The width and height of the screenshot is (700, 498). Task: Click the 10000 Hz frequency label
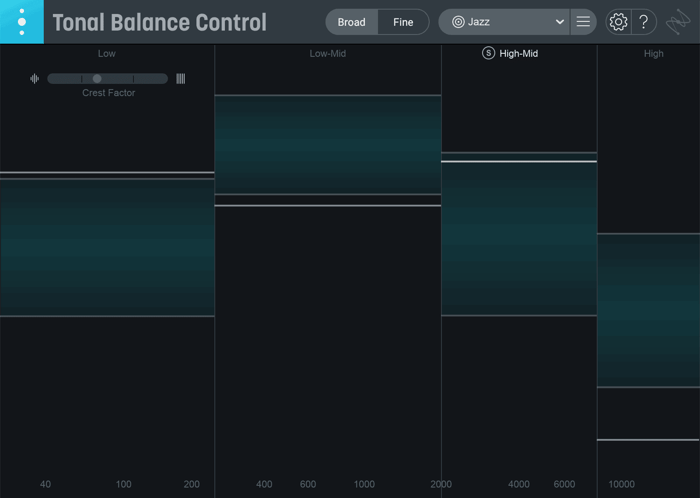click(x=621, y=484)
